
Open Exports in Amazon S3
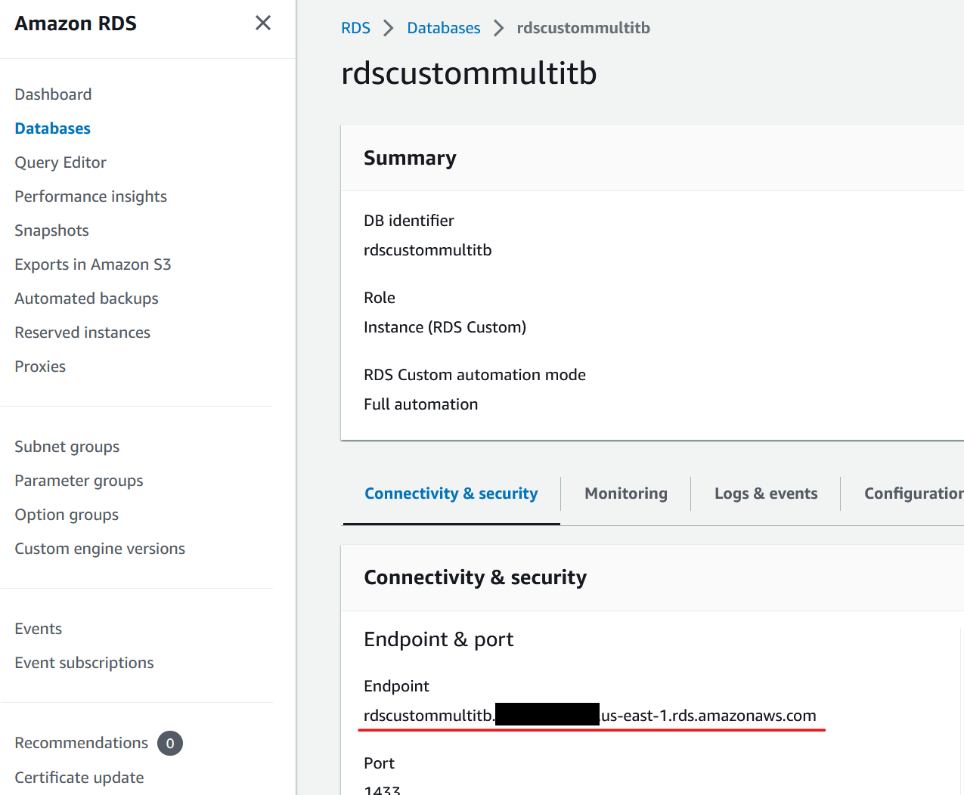(93, 264)
